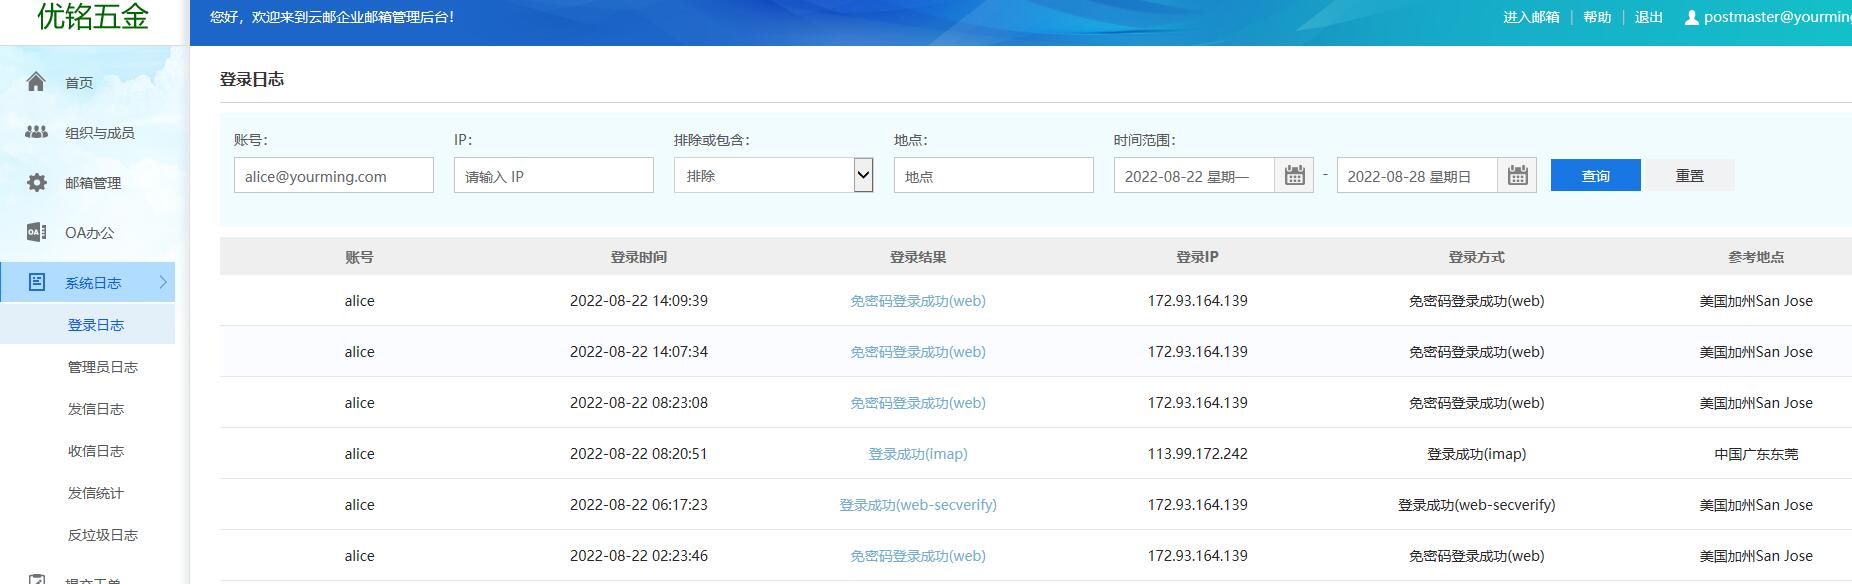Click 进入邮箱 link in header

coord(1531,17)
